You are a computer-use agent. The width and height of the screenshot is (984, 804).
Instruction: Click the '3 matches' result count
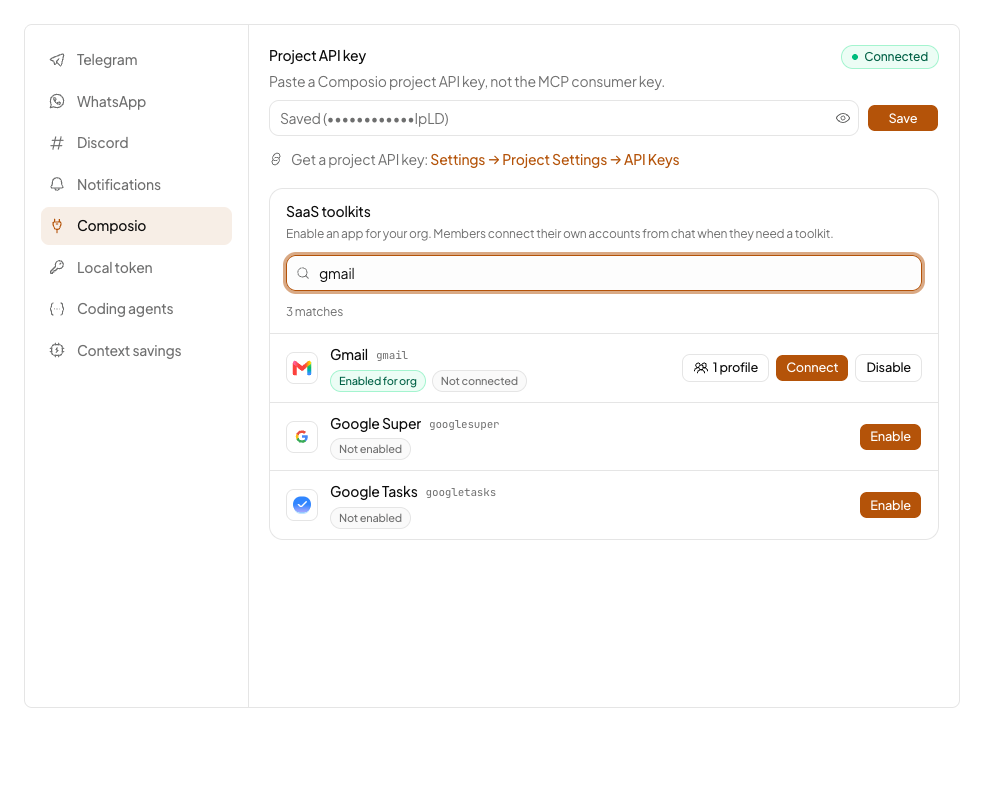(314, 312)
